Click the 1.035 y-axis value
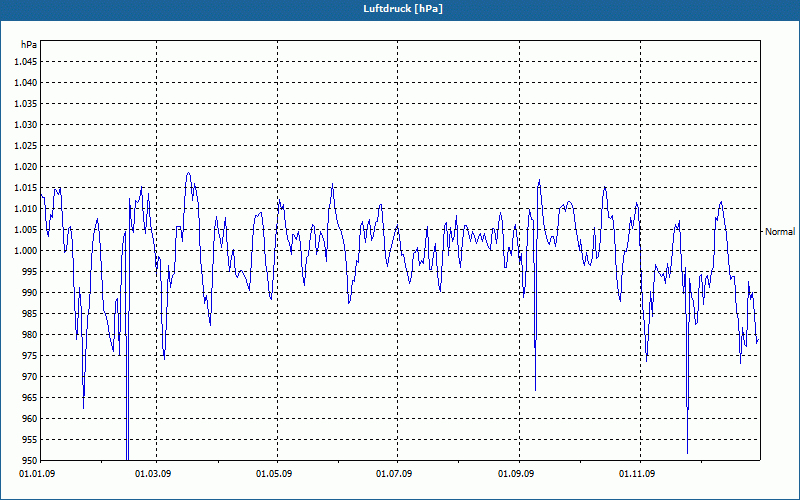800x500 pixels. coord(26,104)
